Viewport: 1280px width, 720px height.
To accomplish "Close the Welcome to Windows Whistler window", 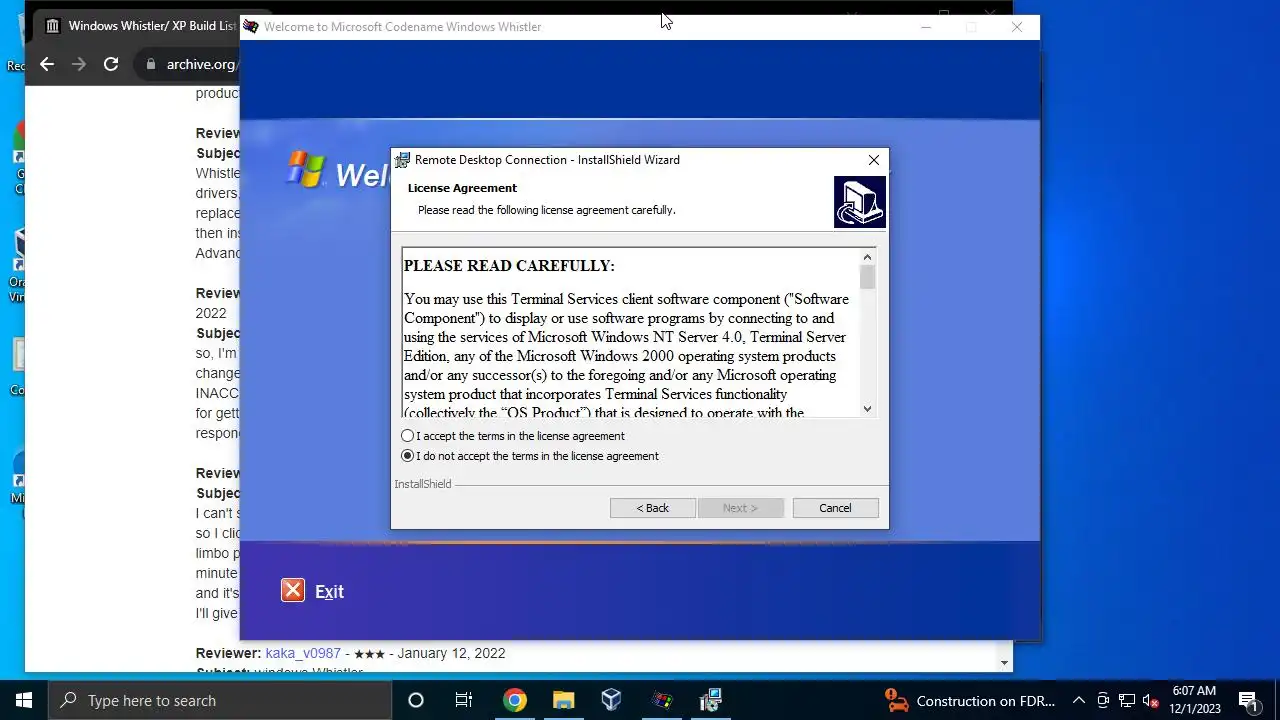I will (1017, 27).
